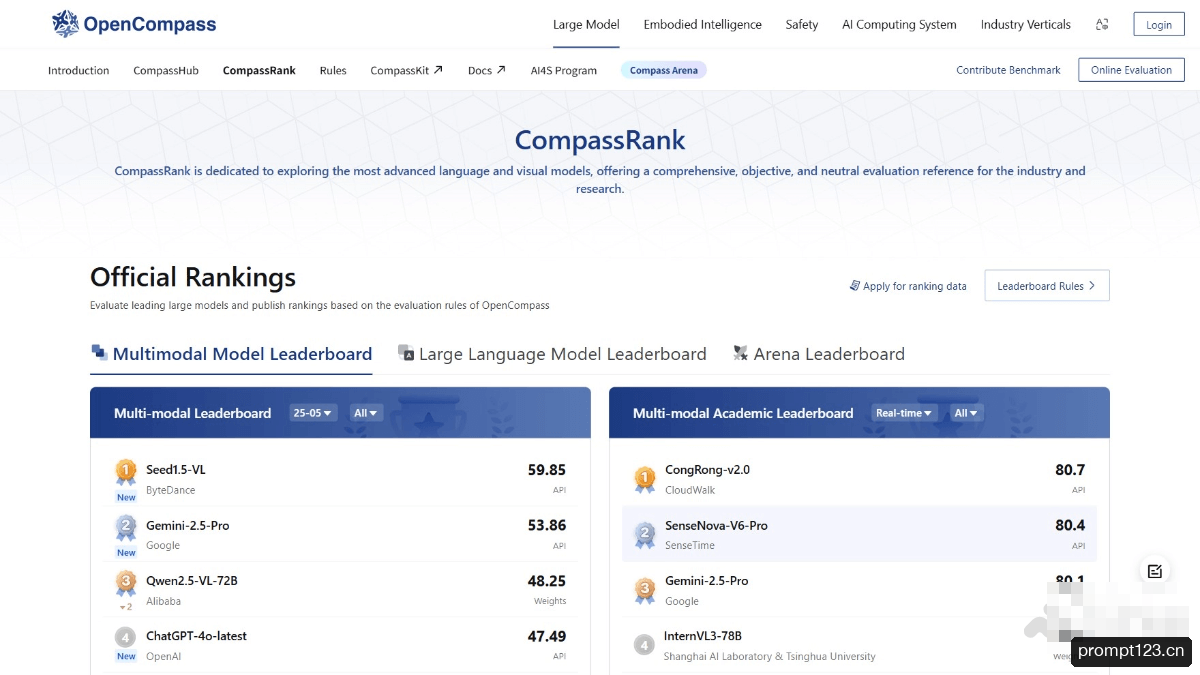
Task: Open the 25-05 period dropdown
Action: (314, 413)
